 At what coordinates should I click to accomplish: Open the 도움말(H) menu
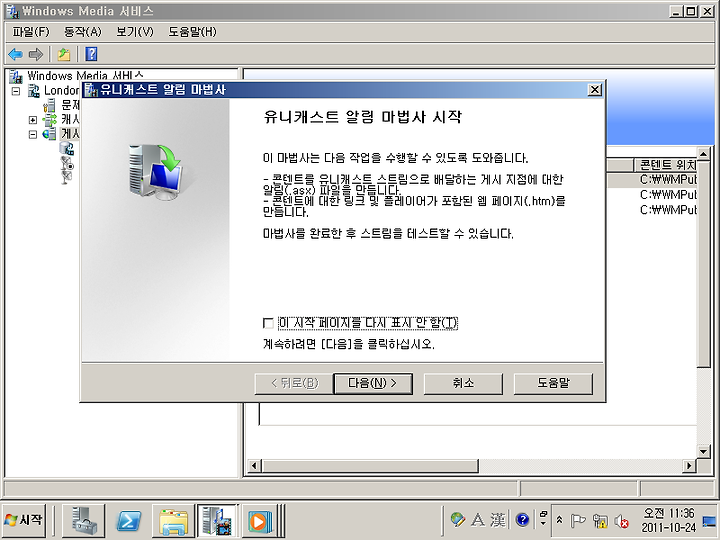192,32
